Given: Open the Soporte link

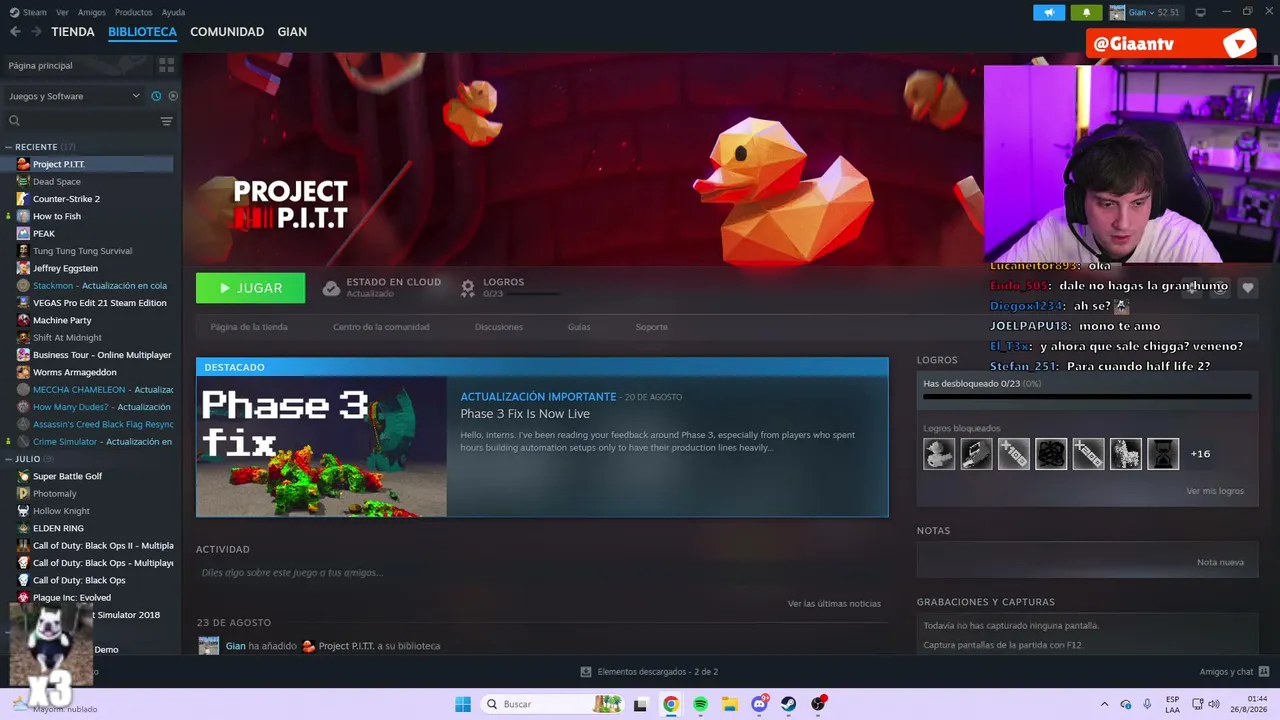Looking at the screenshot, I should click(x=652, y=327).
